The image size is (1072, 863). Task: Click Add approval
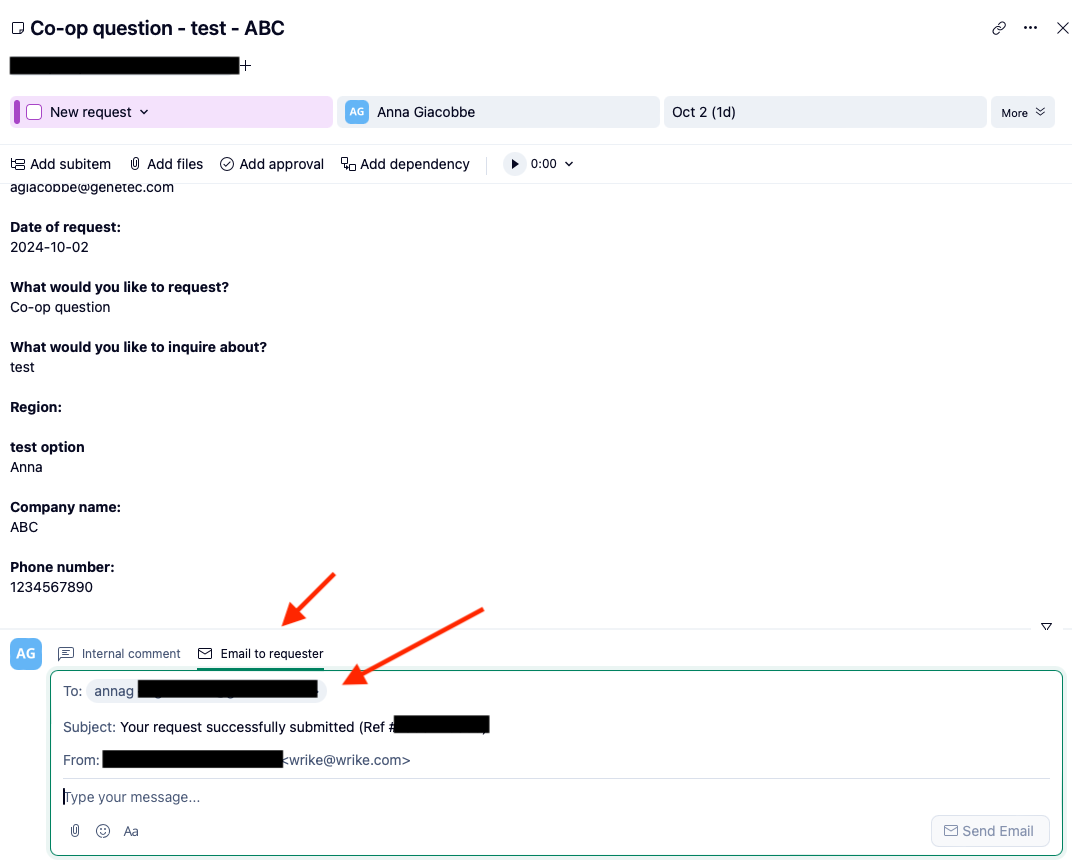(272, 164)
